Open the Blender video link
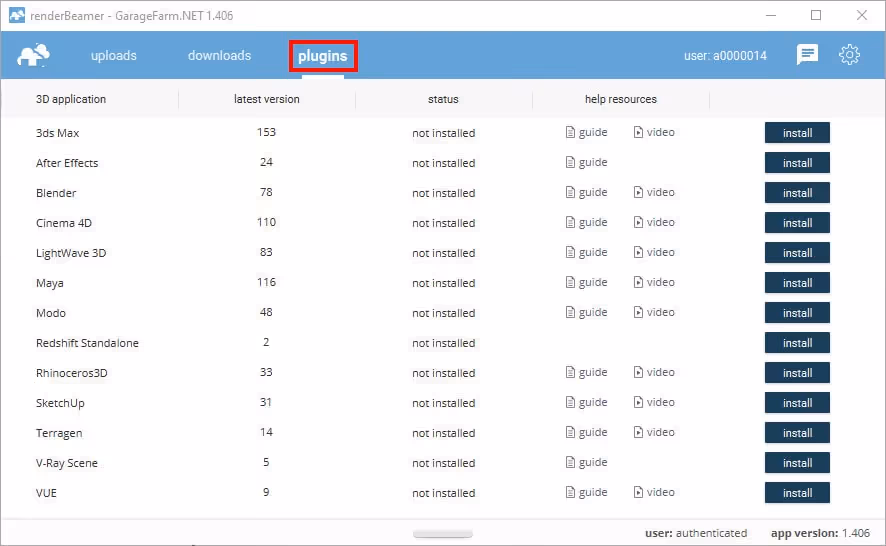This screenshot has width=886, height=546. click(x=654, y=192)
